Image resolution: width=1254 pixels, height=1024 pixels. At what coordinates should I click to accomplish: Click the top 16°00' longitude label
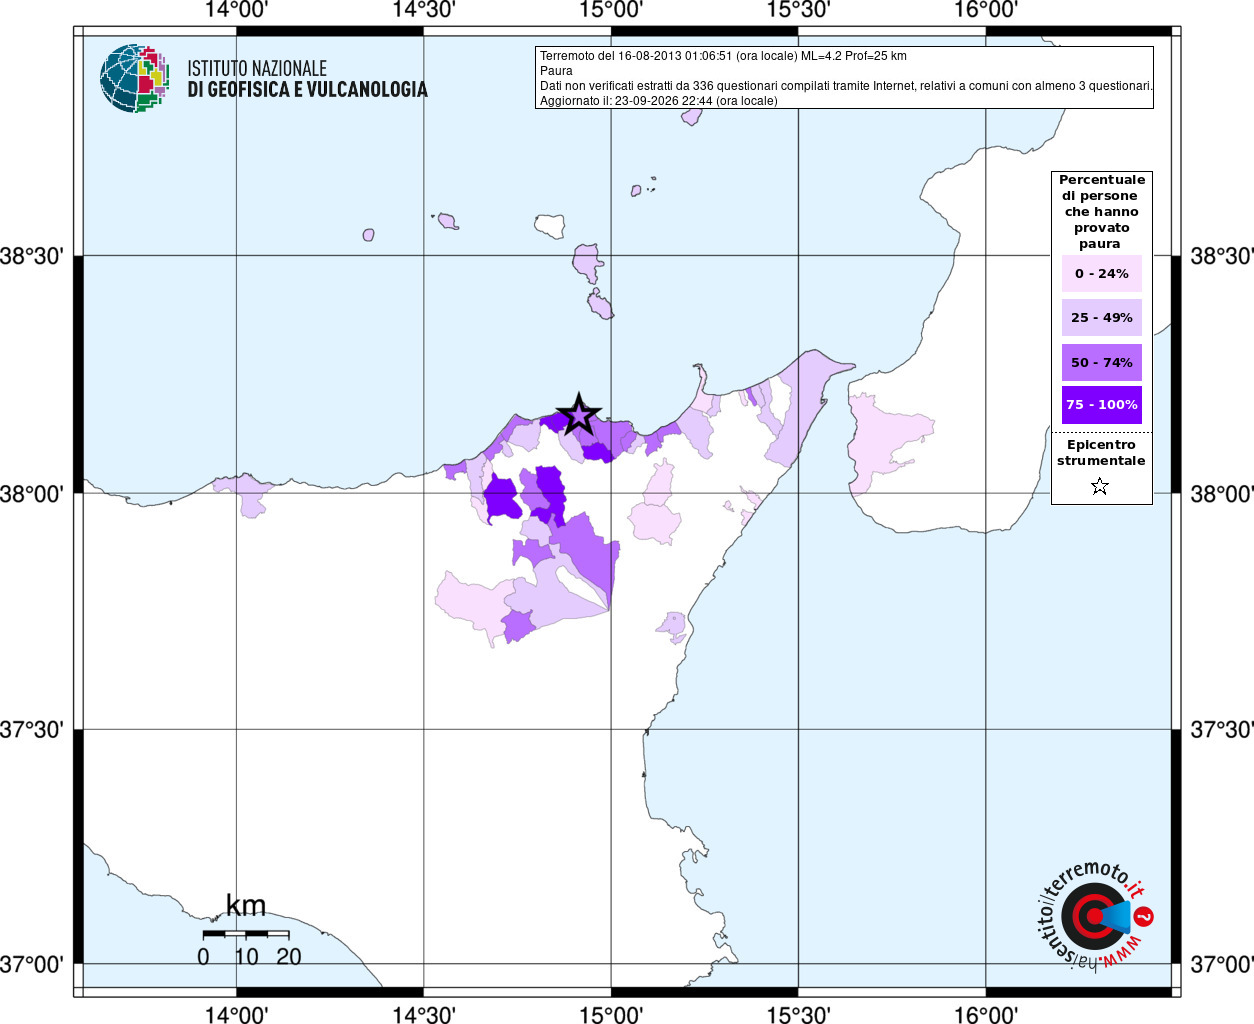pos(986,10)
